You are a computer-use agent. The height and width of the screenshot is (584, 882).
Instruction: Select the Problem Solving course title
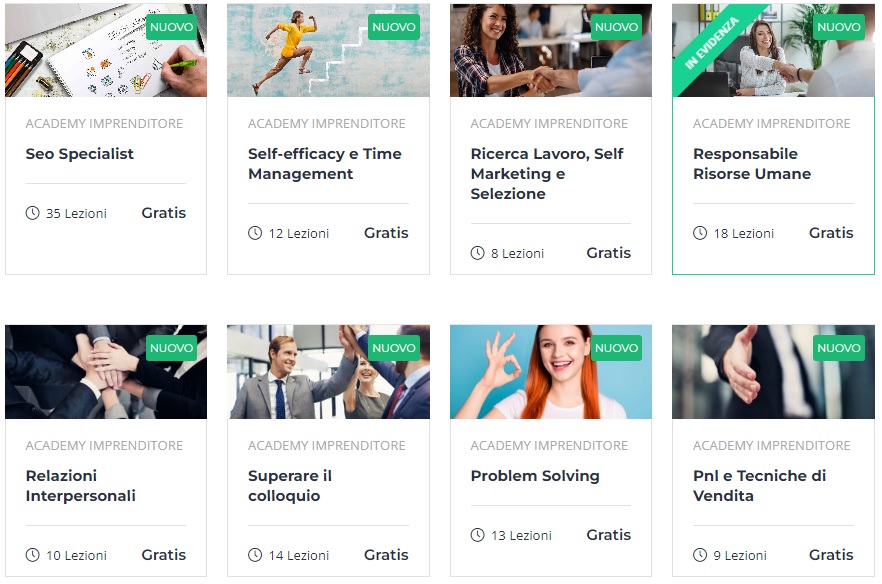pyautogui.click(x=535, y=476)
